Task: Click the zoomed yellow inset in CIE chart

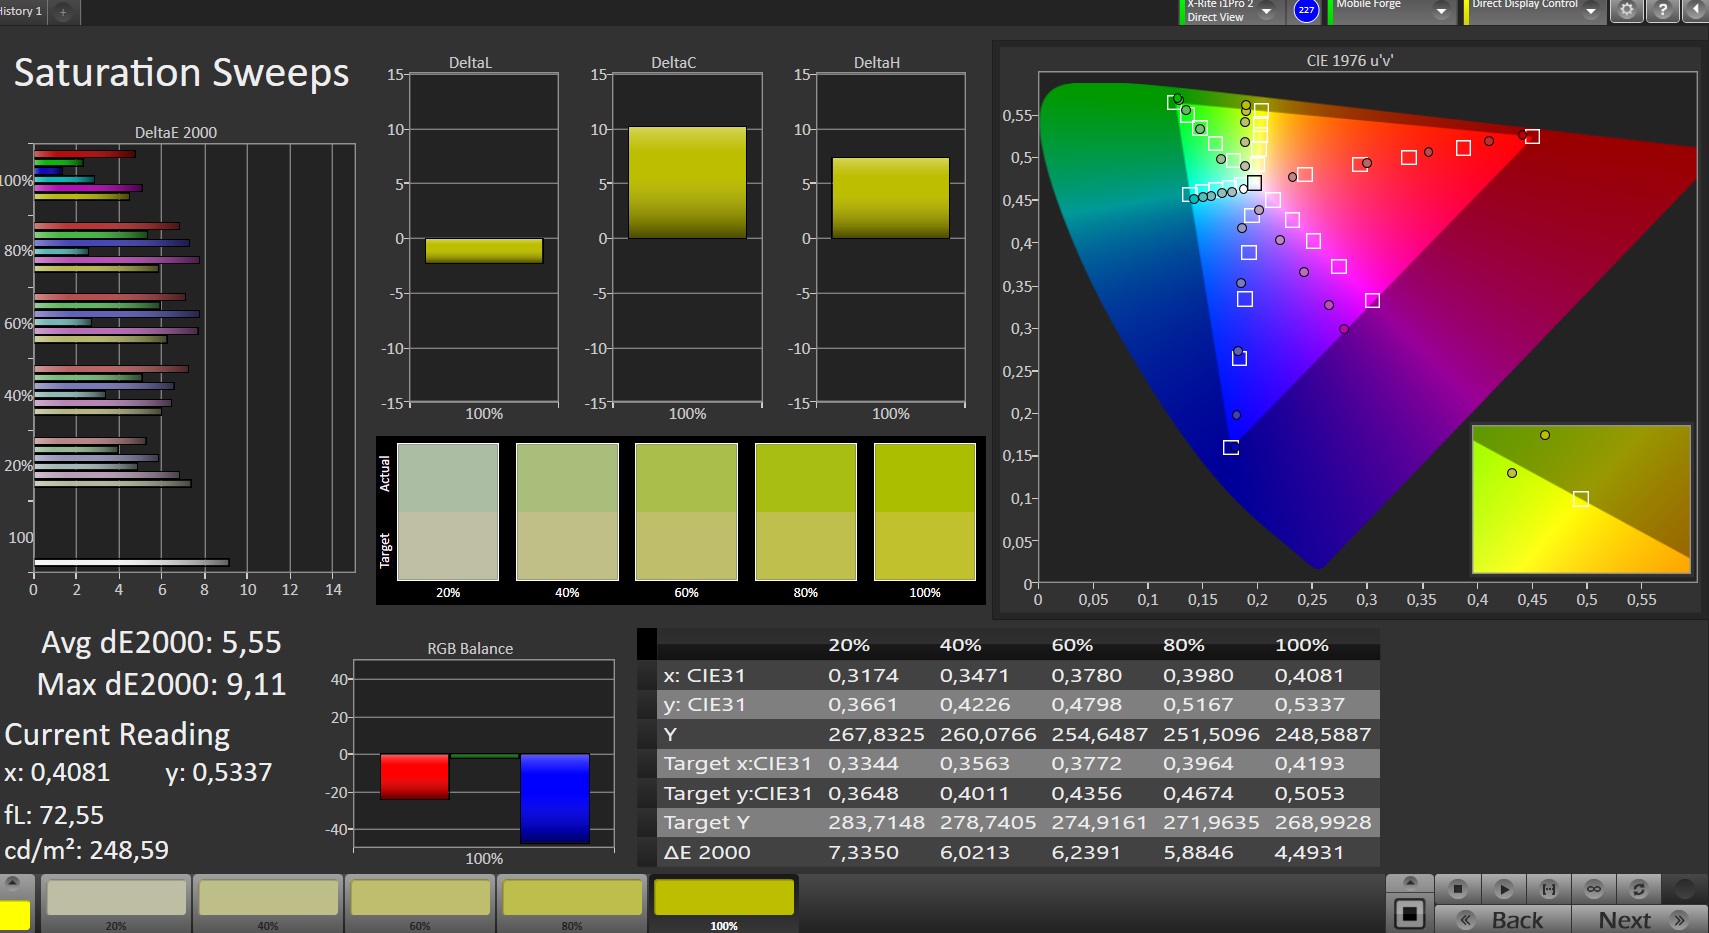Action: pos(1581,499)
